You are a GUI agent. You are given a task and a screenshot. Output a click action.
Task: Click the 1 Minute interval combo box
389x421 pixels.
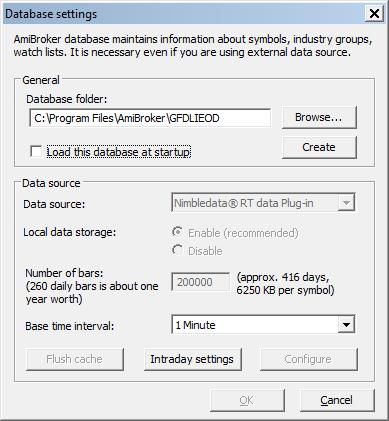(x=263, y=324)
